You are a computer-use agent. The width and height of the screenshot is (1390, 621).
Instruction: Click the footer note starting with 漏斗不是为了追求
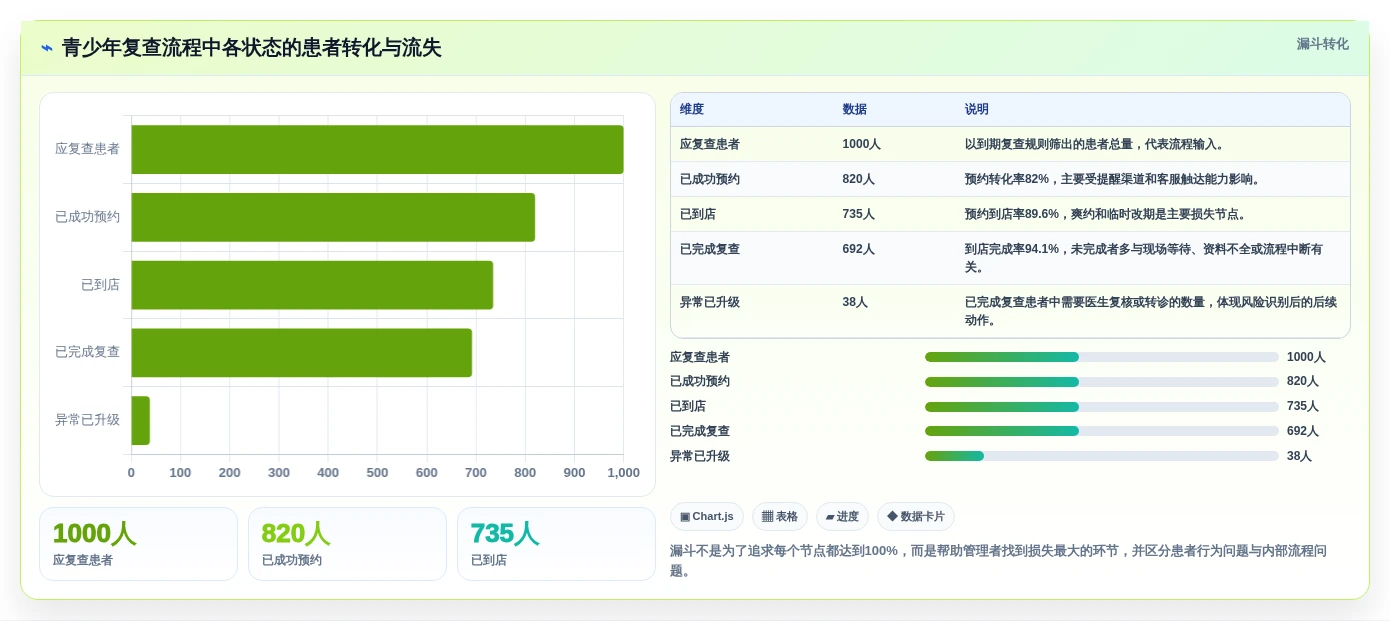(1000, 561)
